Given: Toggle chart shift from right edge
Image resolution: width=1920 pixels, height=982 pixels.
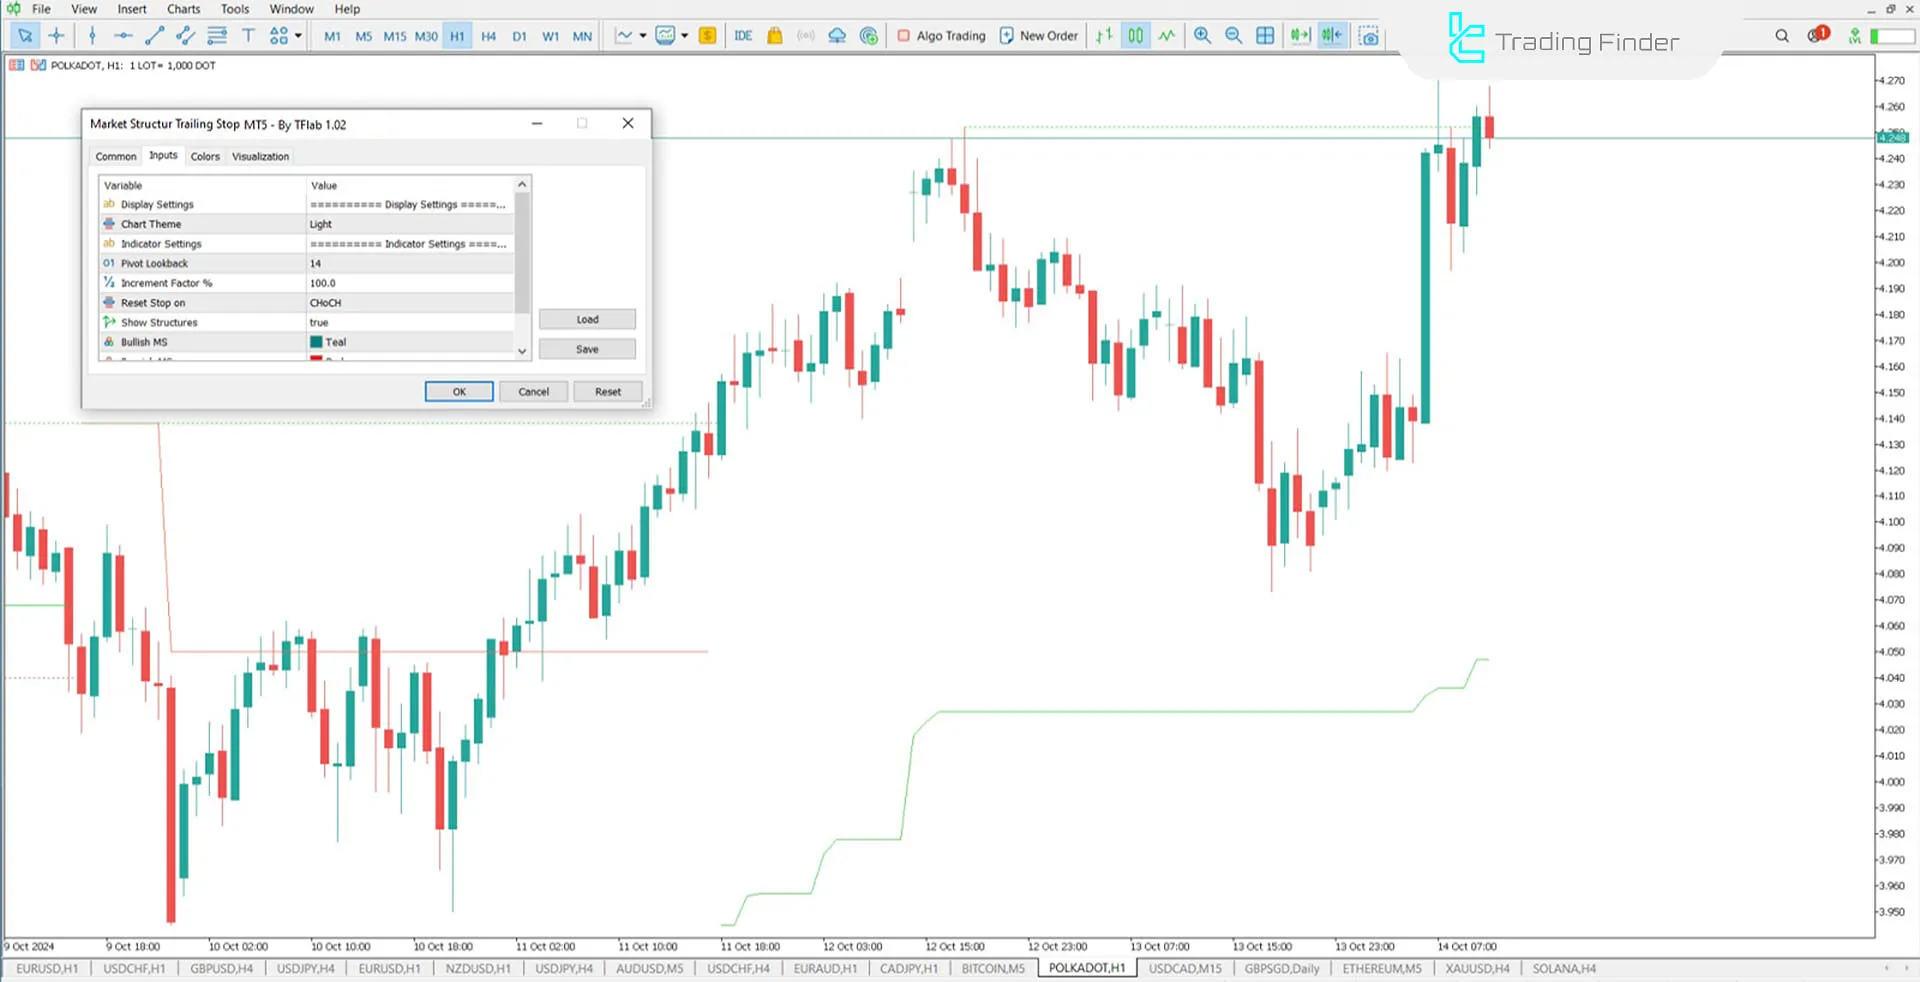Looking at the screenshot, I should [x=1332, y=35].
